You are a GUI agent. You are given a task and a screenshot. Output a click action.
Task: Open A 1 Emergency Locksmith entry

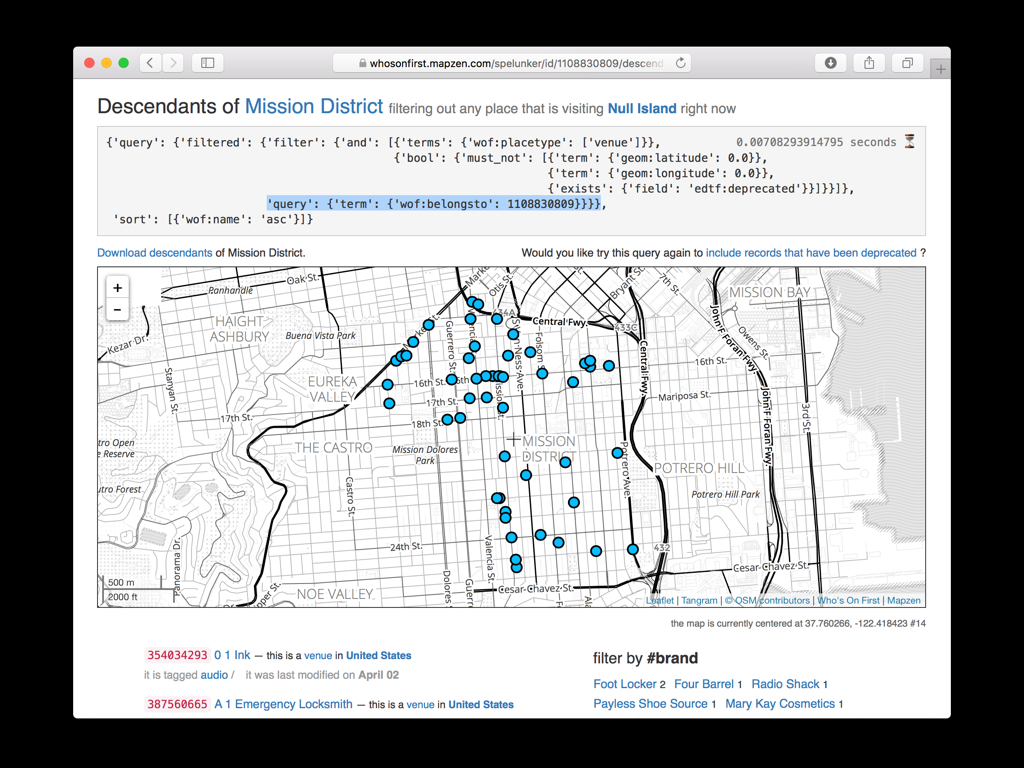click(x=283, y=704)
